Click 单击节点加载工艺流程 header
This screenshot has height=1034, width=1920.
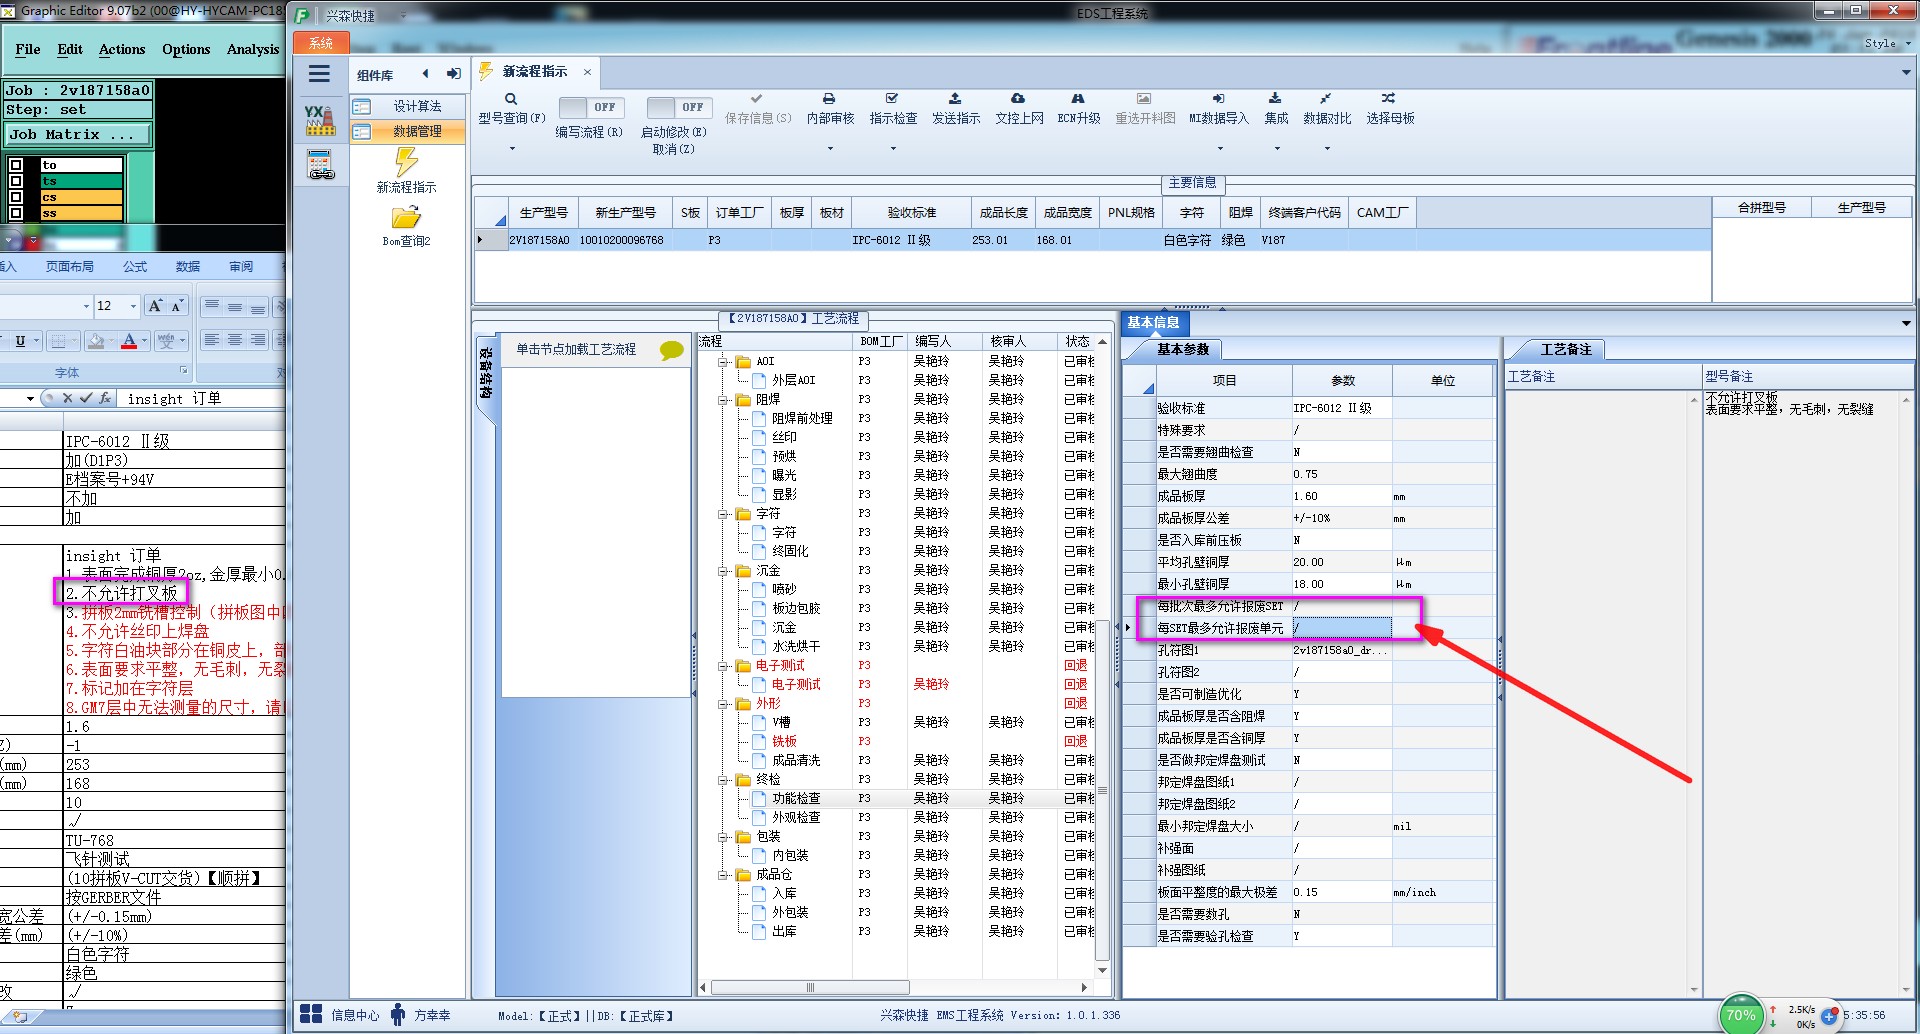click(x=576, y=350)
